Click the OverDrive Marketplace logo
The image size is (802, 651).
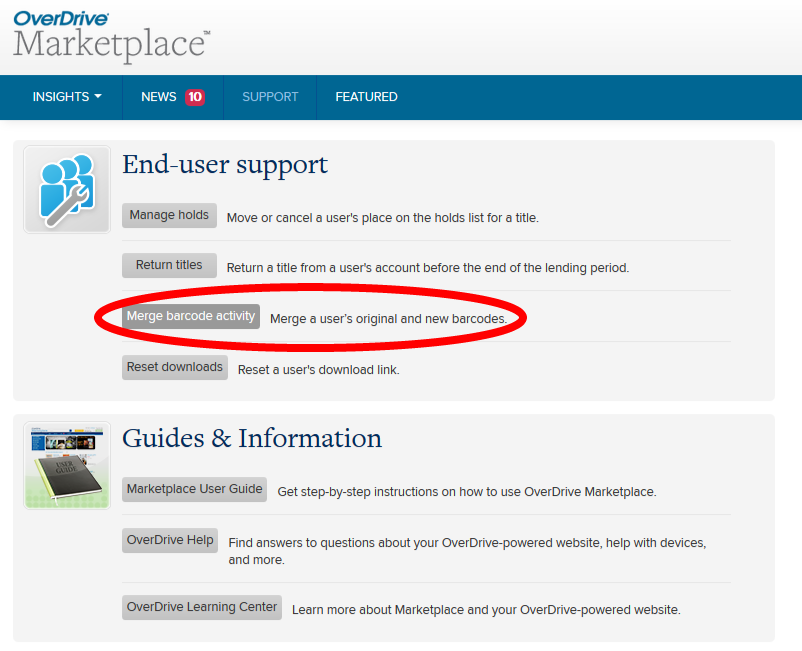(x=110, y=37)
